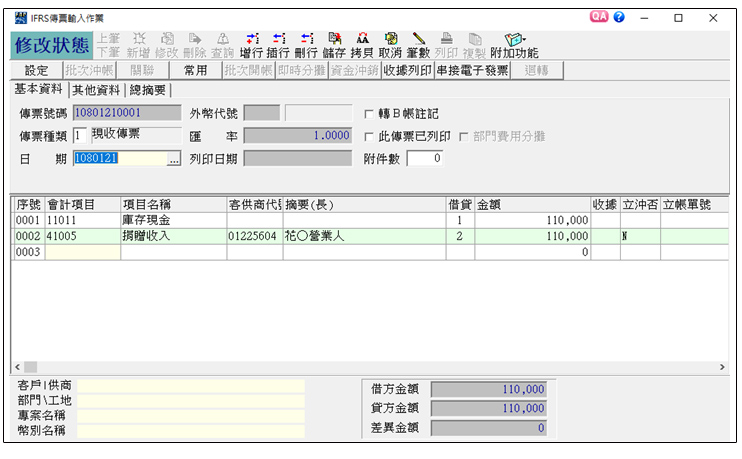Switch to the 總摘要 tab
The image size is (742, 459).
(x=148, y=90)
